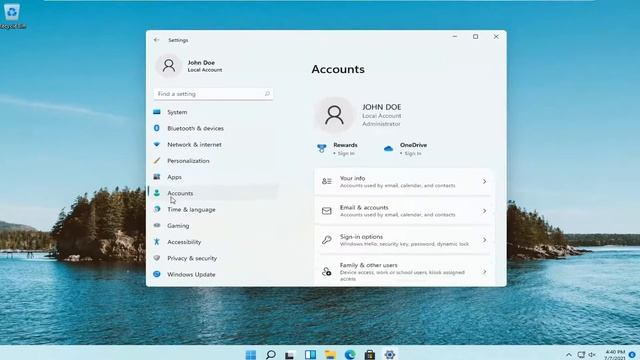The height and width of the screenshot is (360, 640).
Task: Click the OneDrive cloud icon
Action: coord(388,149)
